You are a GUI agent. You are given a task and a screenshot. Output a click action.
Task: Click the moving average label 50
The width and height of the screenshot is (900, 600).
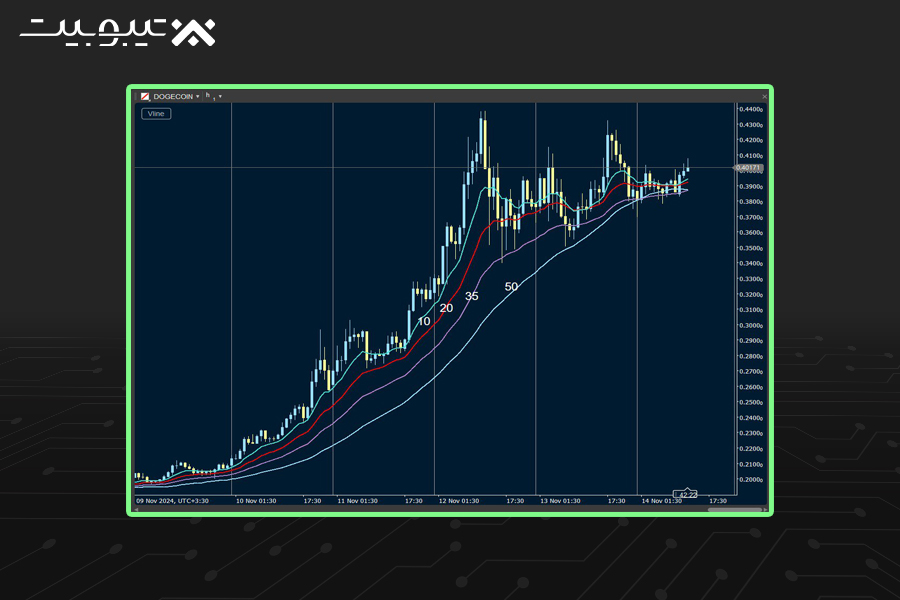point(511,287)
